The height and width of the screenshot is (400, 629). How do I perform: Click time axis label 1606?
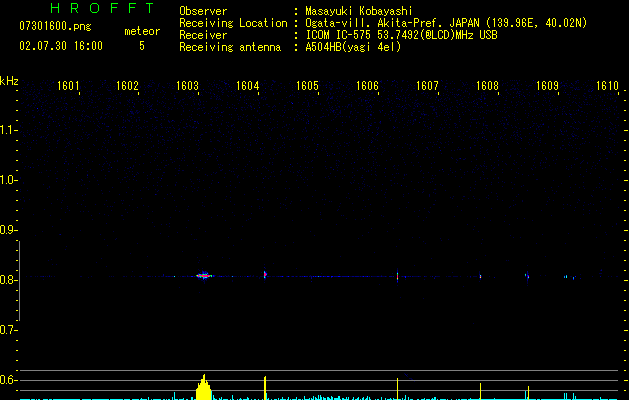coord(367,86)
